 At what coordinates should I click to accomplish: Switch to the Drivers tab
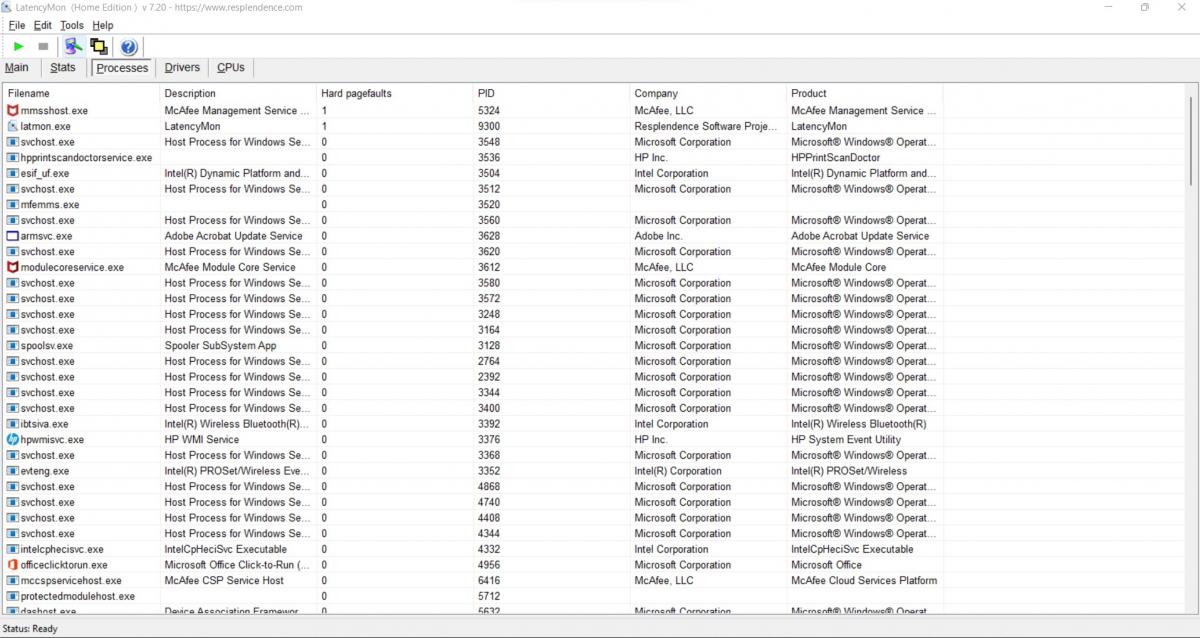tap(182, 68)
